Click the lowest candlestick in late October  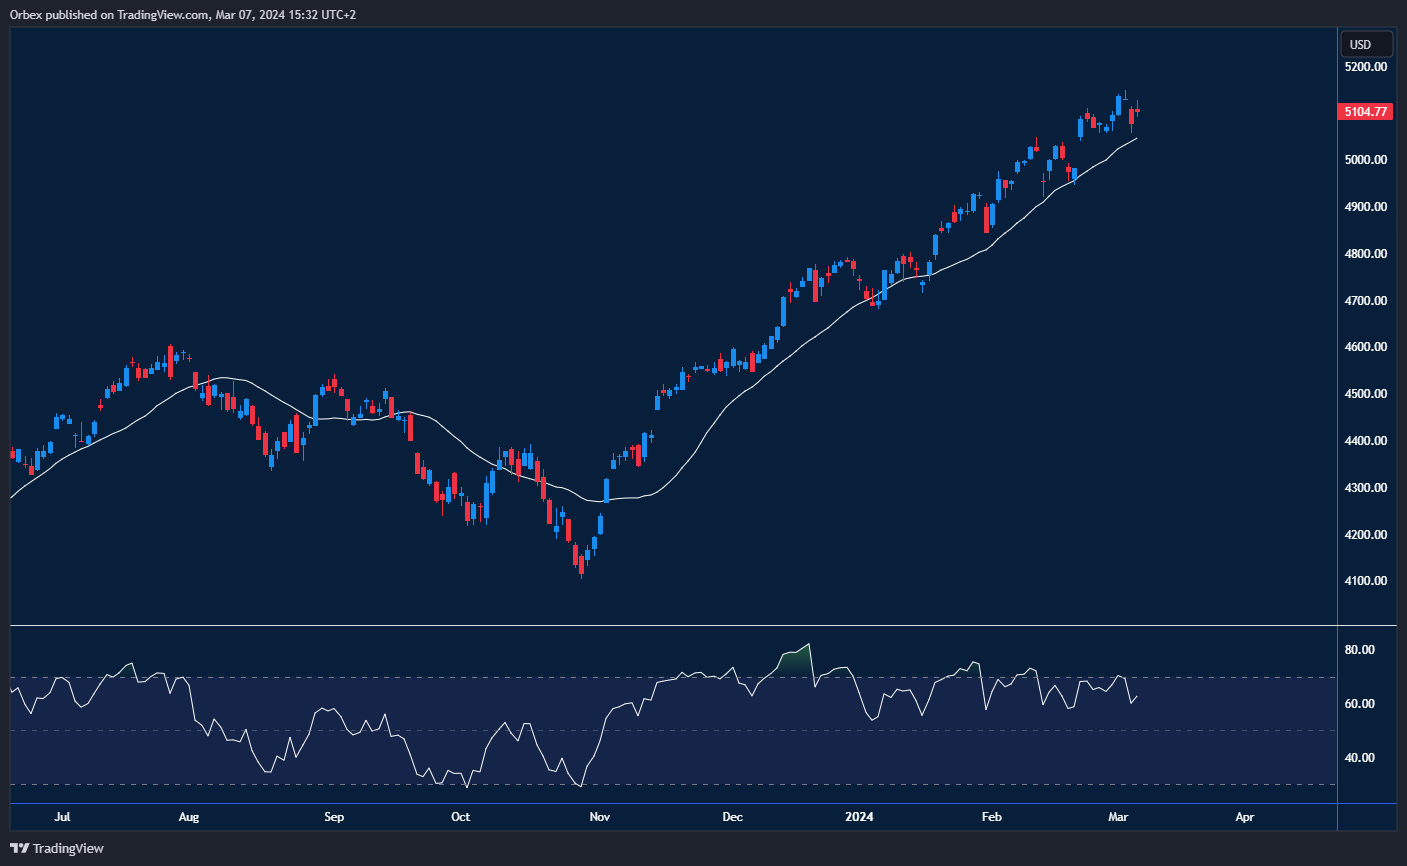(581, 566)
